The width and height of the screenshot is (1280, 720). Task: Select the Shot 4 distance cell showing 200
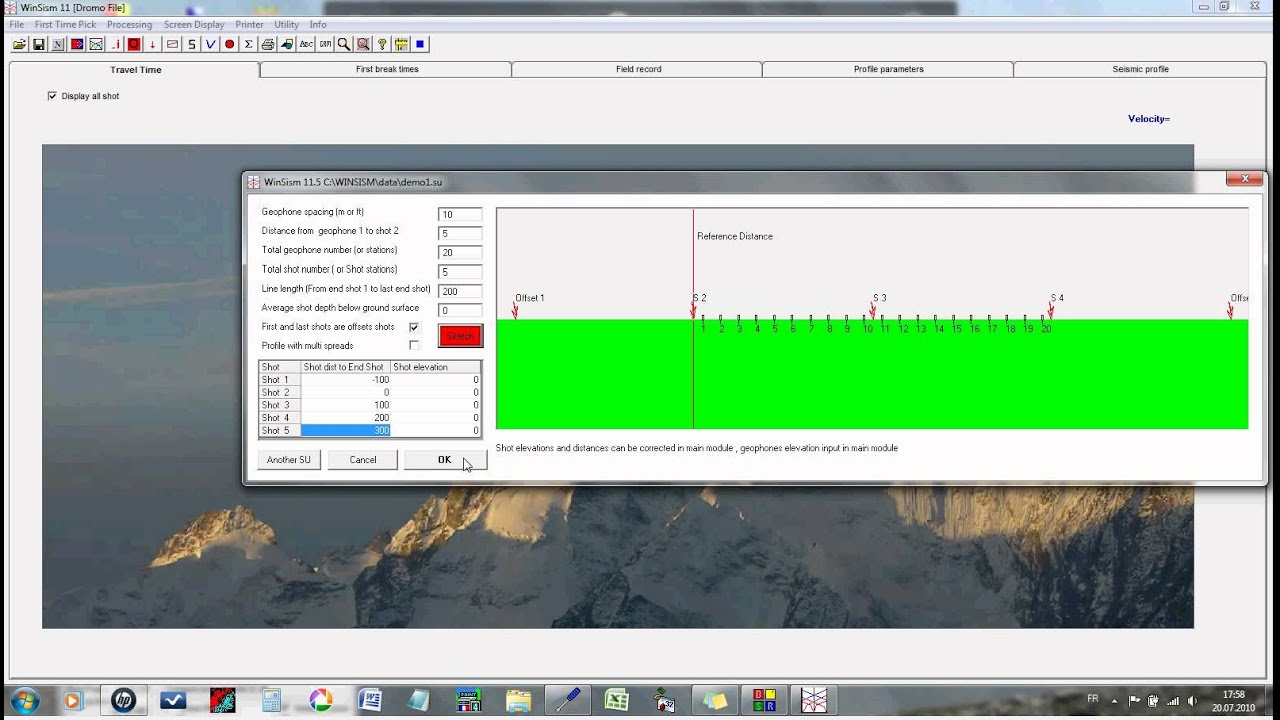click(x=346, y=418)
